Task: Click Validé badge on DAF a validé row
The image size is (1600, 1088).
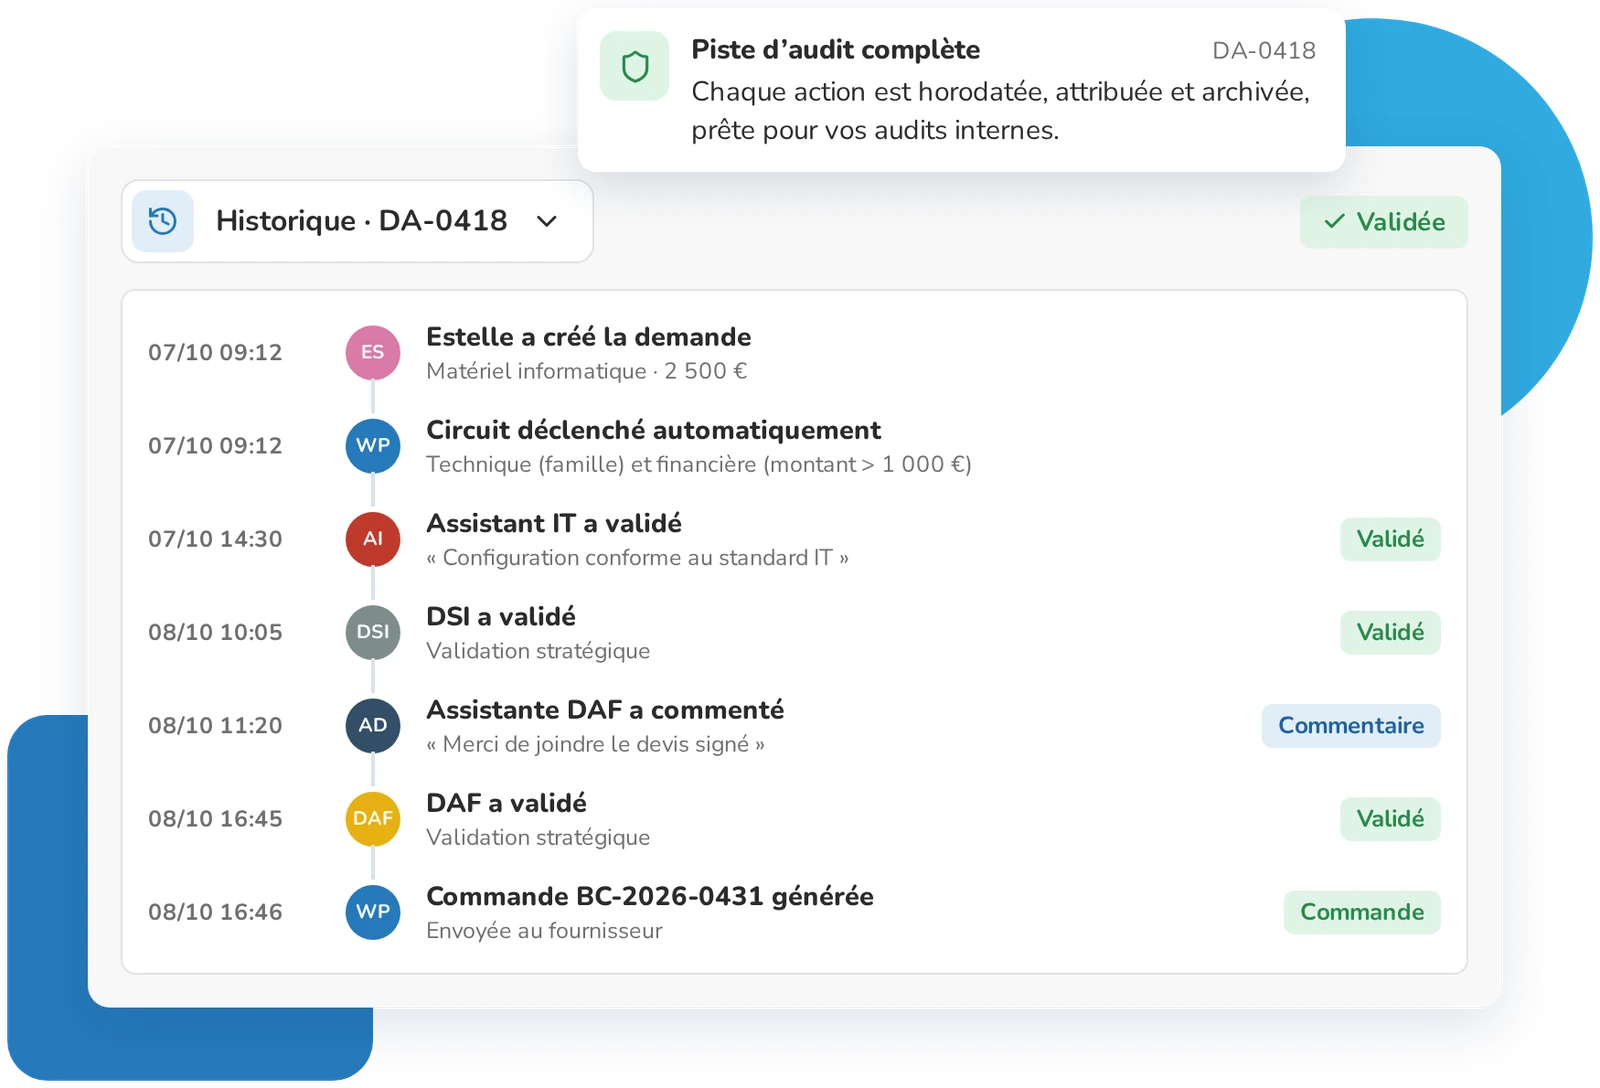Action: click(x=1390, y=819)
